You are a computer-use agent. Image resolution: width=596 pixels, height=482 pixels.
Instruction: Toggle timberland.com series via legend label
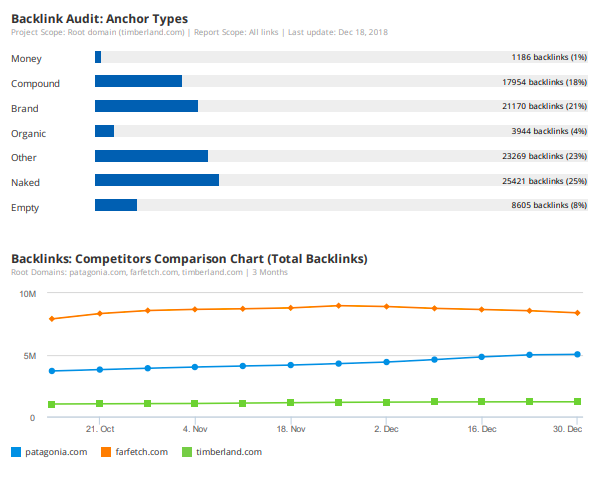click(x=229, y=452)
